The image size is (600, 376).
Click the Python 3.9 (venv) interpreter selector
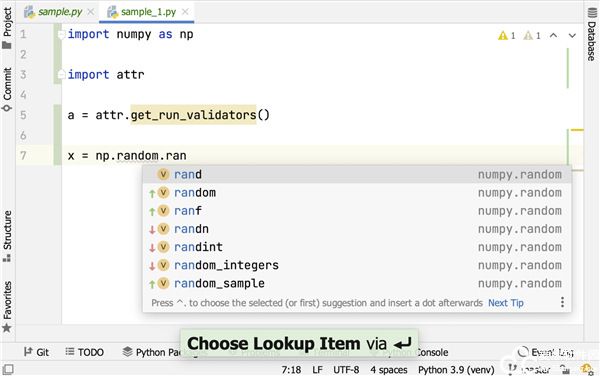click(x=456, y=370)
